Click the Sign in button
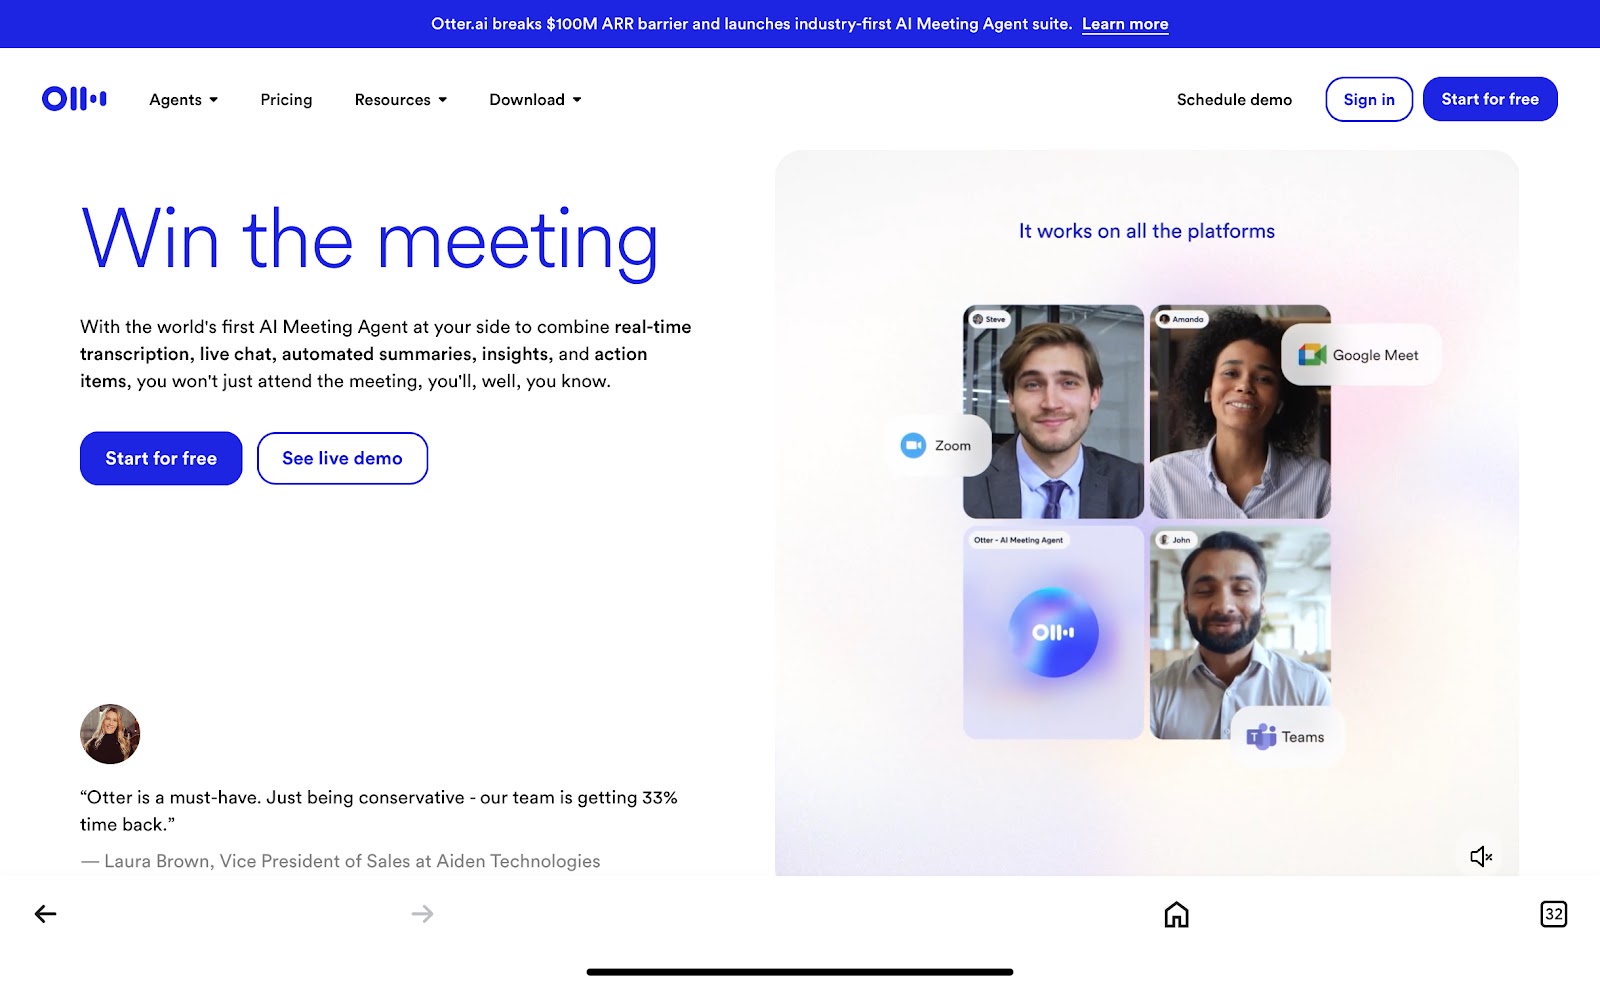Viewport: 1600px width, 986px height. [1369, 99]
